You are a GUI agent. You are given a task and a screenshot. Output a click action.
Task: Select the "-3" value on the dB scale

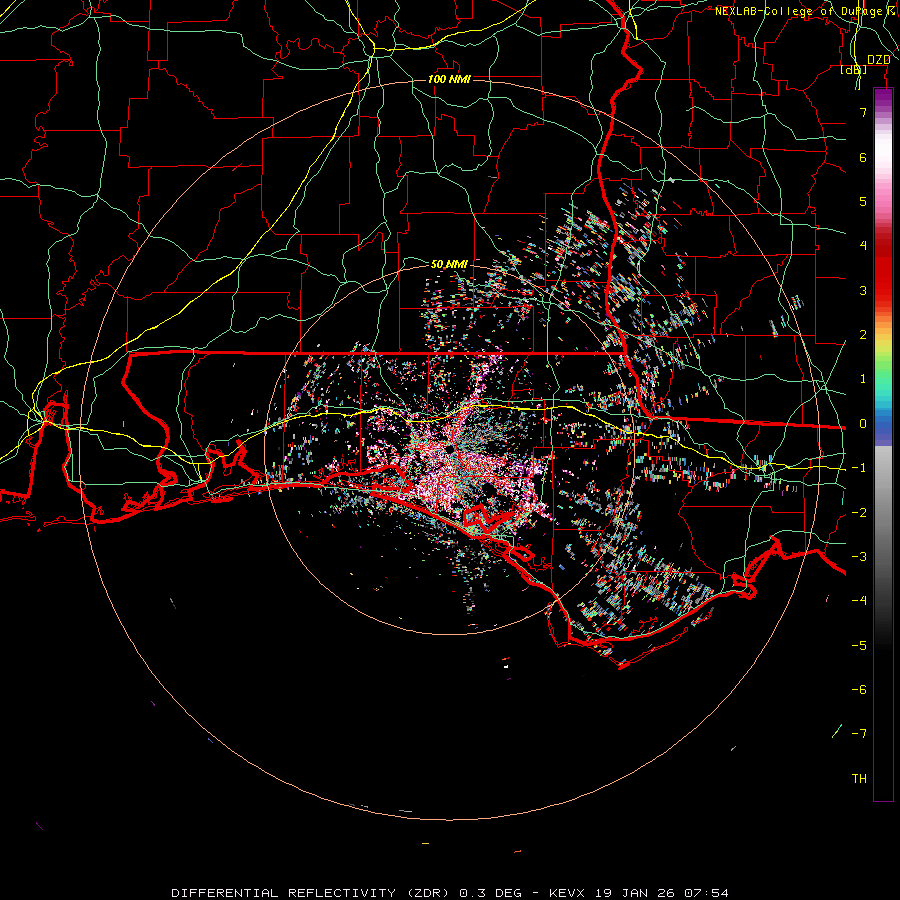coord(859,557)
